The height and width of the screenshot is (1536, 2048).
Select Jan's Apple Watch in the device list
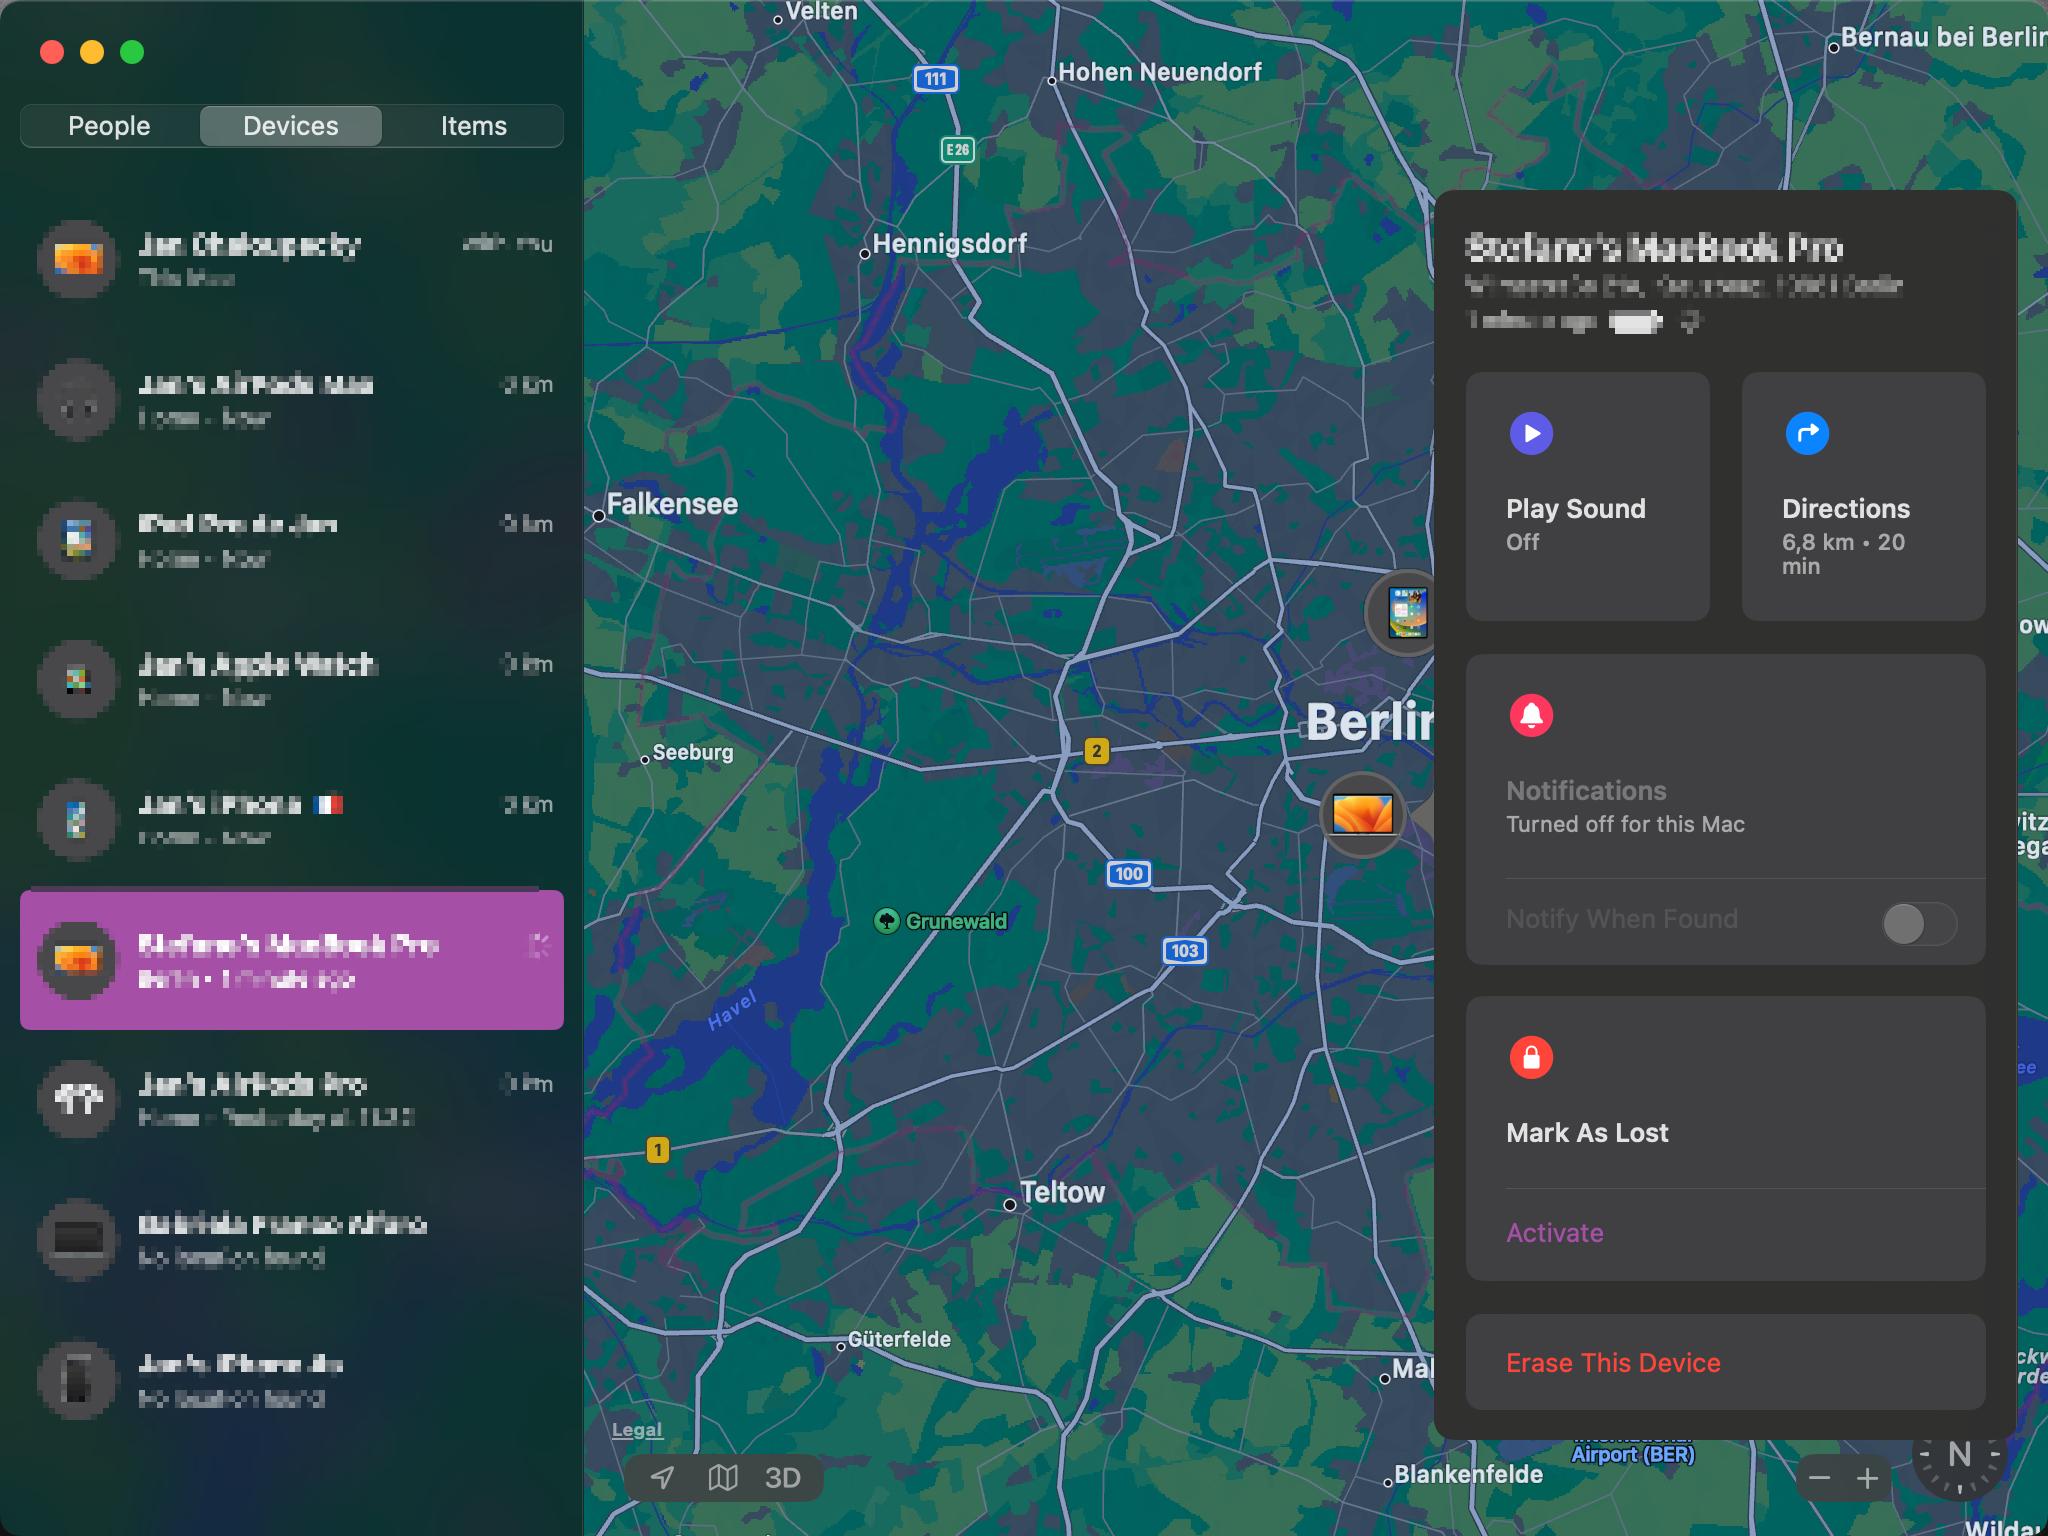292,680
